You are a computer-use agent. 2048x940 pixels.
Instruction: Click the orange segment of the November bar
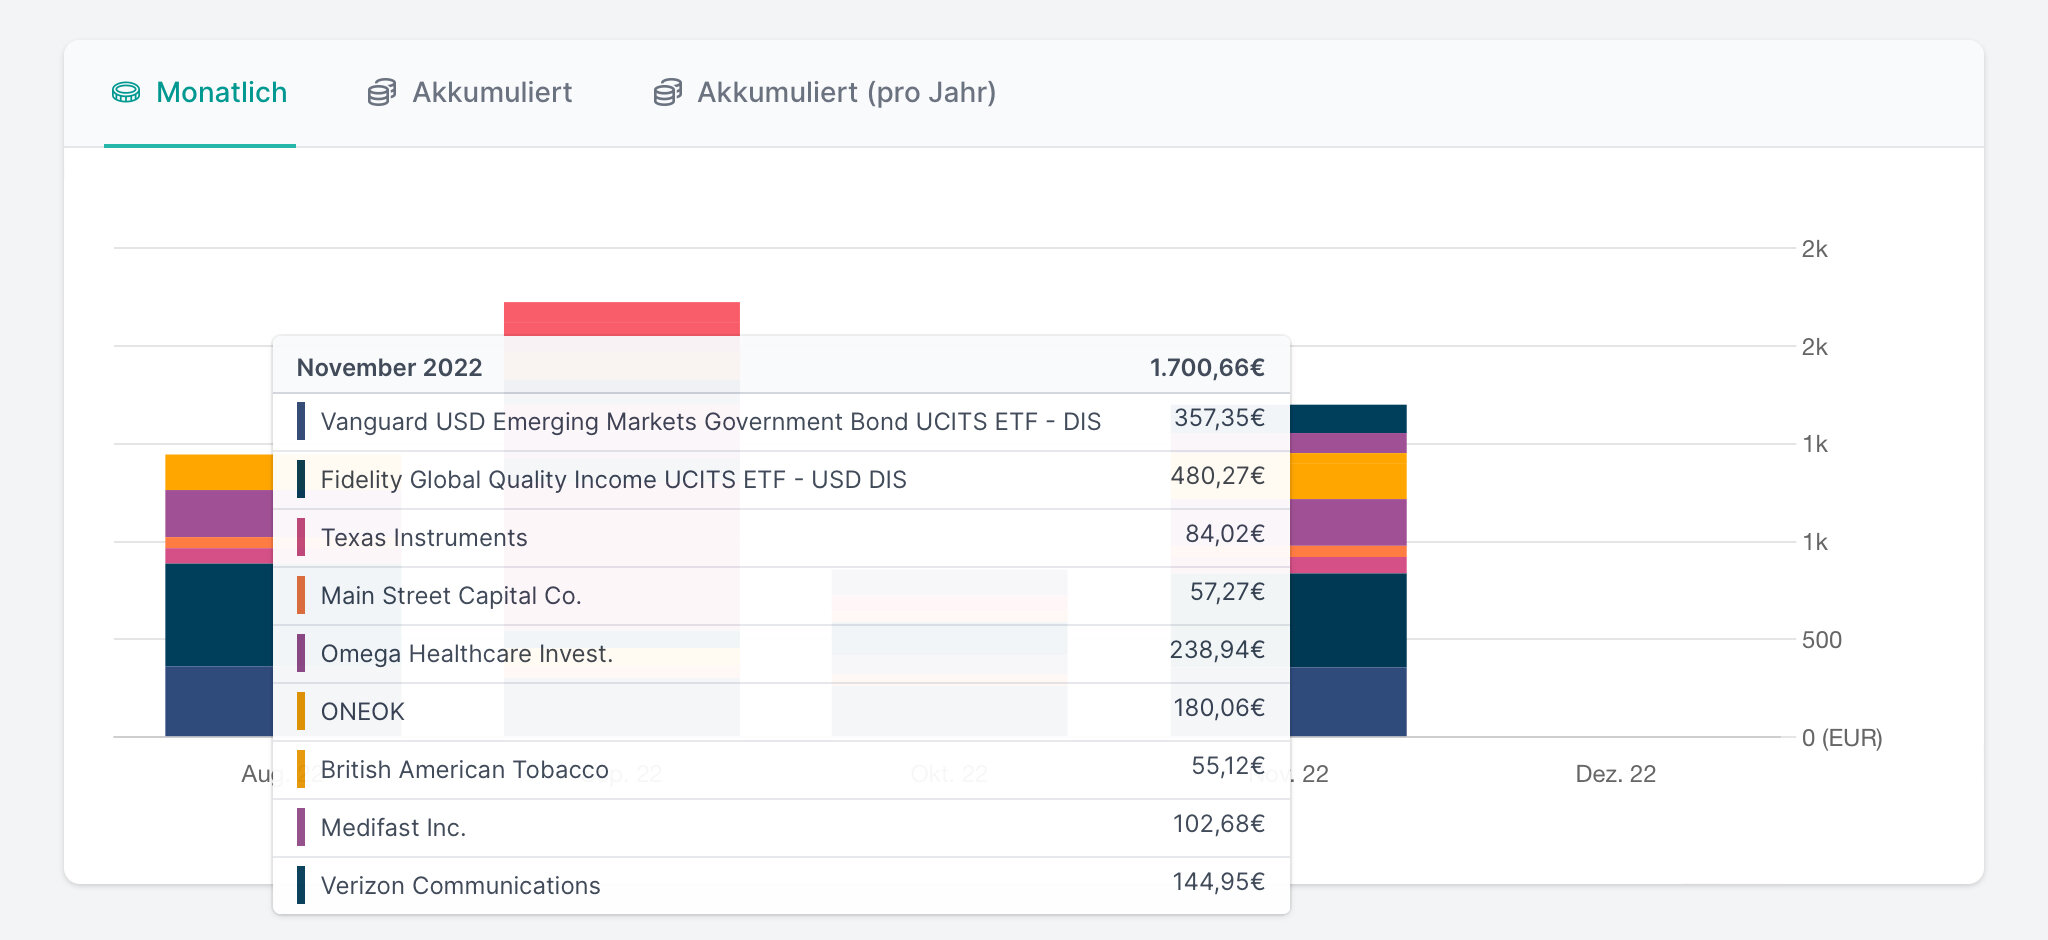tap(1348, 476)
